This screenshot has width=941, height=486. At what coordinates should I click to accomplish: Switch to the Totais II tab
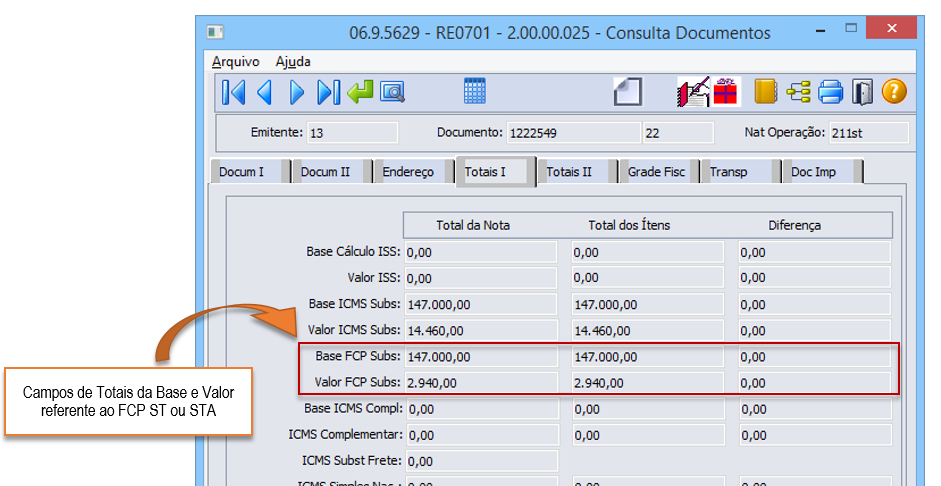(x=577, y=172)
